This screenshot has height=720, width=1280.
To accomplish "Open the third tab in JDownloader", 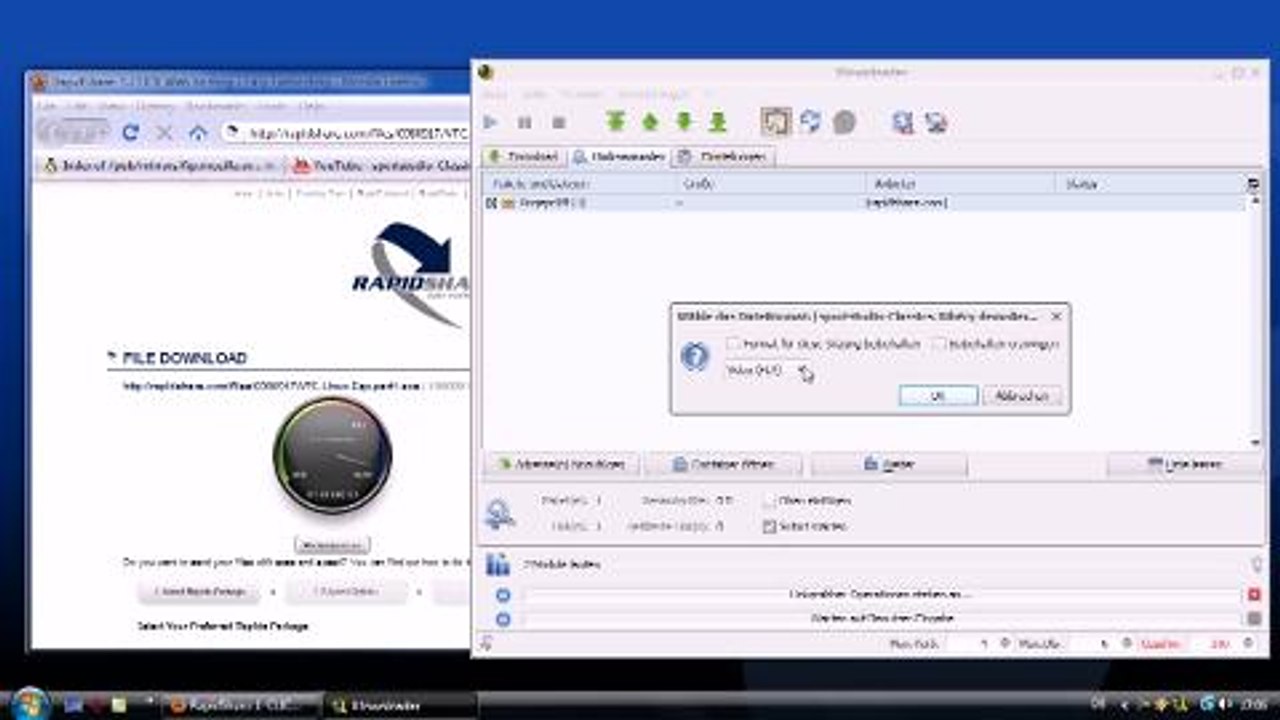I will (724, 157).
